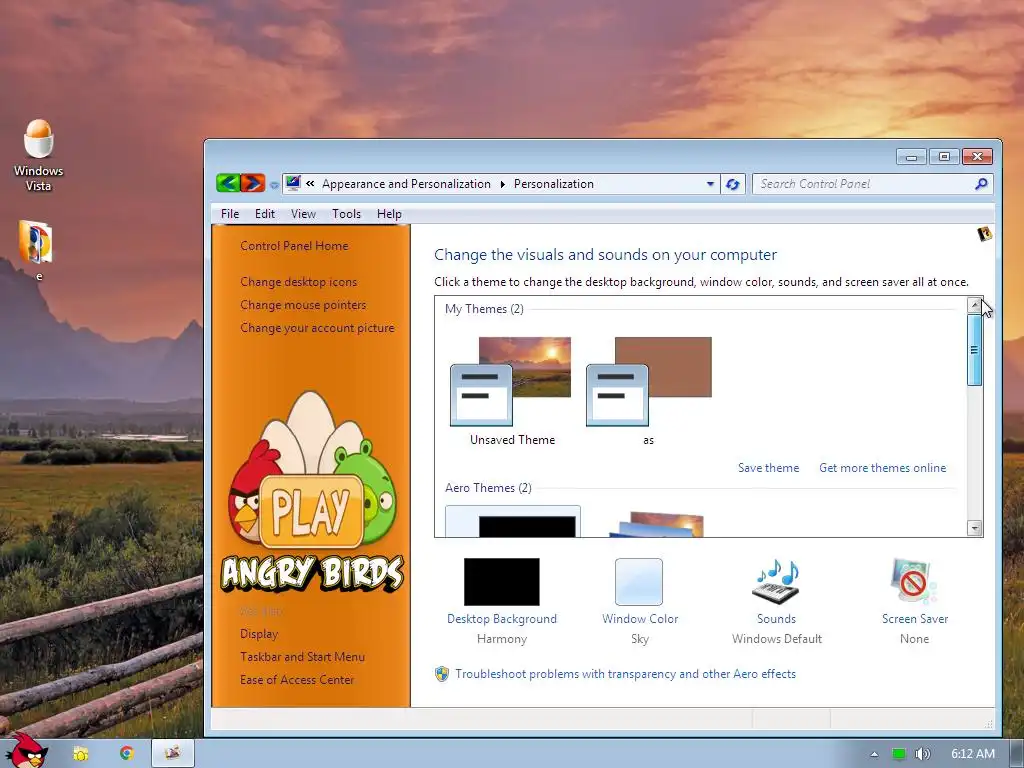This screenshot has height=768, width=1024.
Task: Open the File menu
Action: (x=230, y=214)
